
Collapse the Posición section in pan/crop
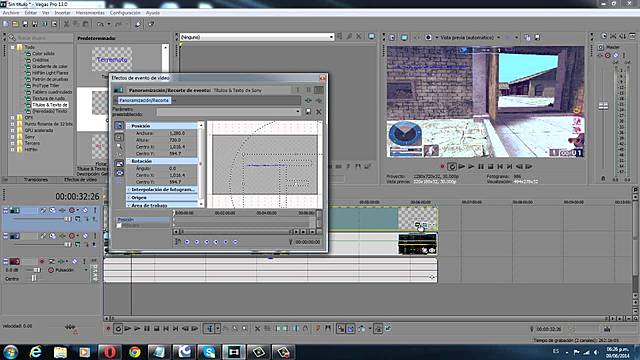coord(128,126)
